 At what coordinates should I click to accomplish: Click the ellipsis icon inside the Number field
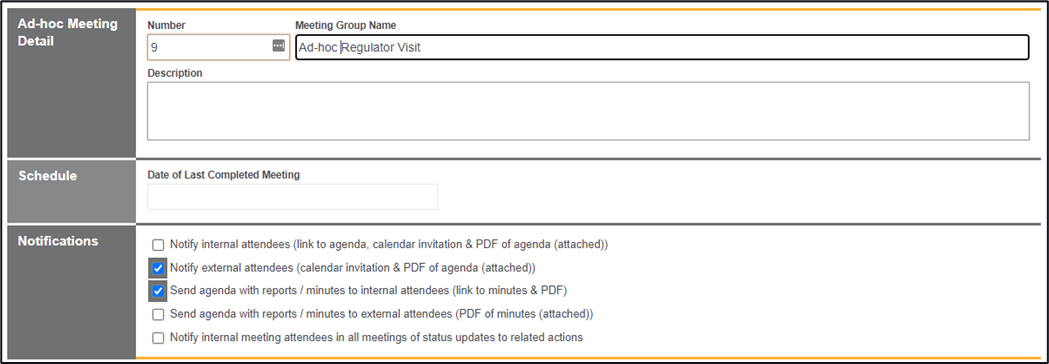coord(278,46)
